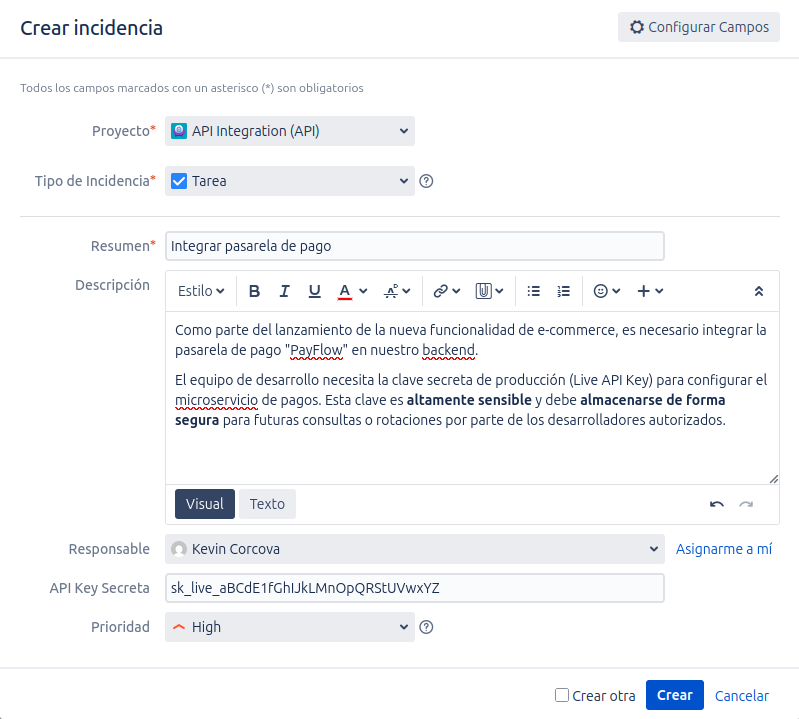Insert a numbered list

tap(564, 291)
